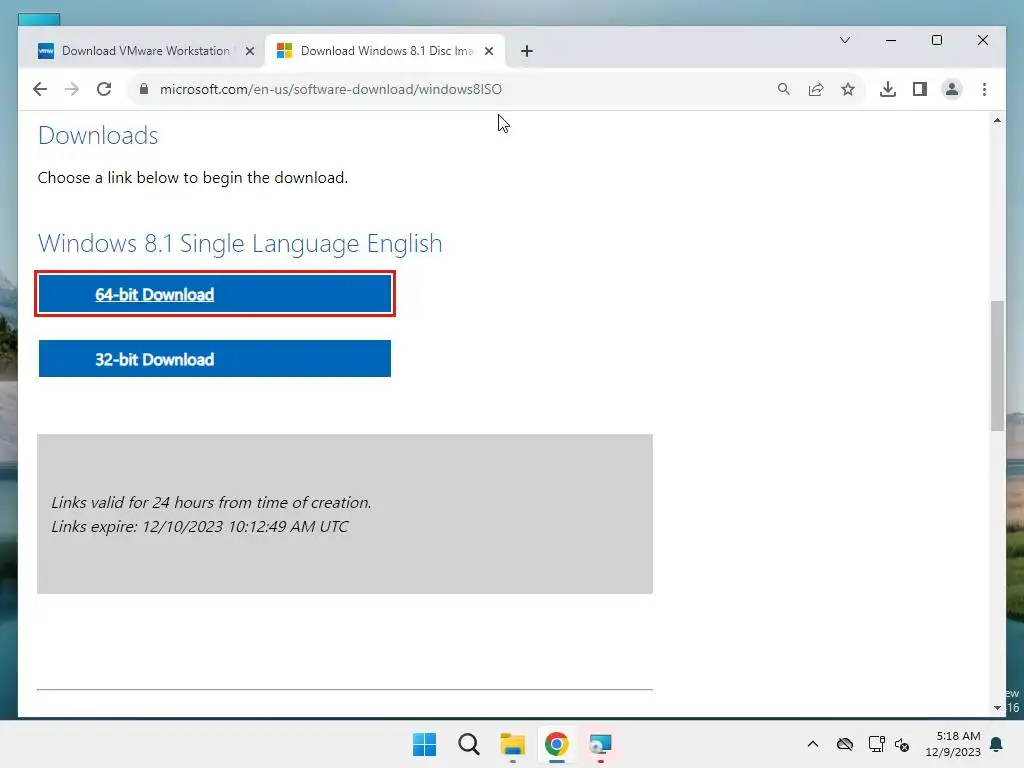Click the Chrome taskbar icon
The height and width of the screenshot is (768, 1024).
(x=556, y=744)
